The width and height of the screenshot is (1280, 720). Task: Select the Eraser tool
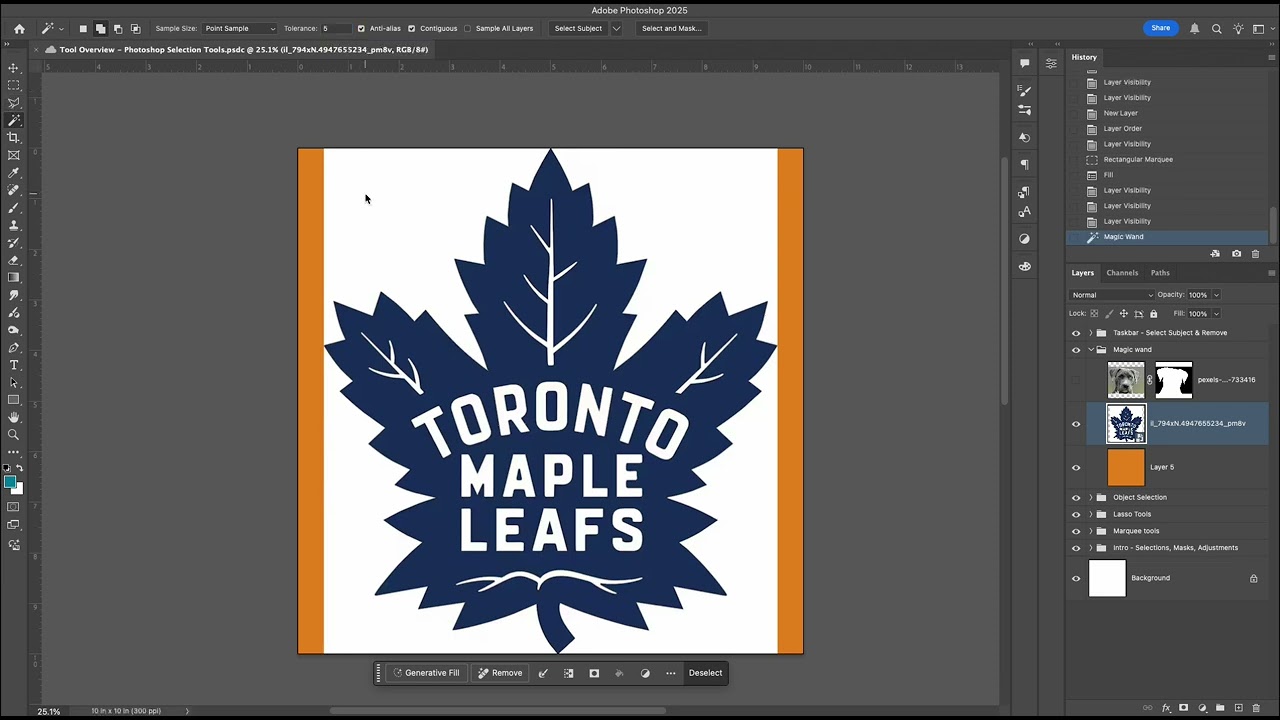tap(14, 260)
